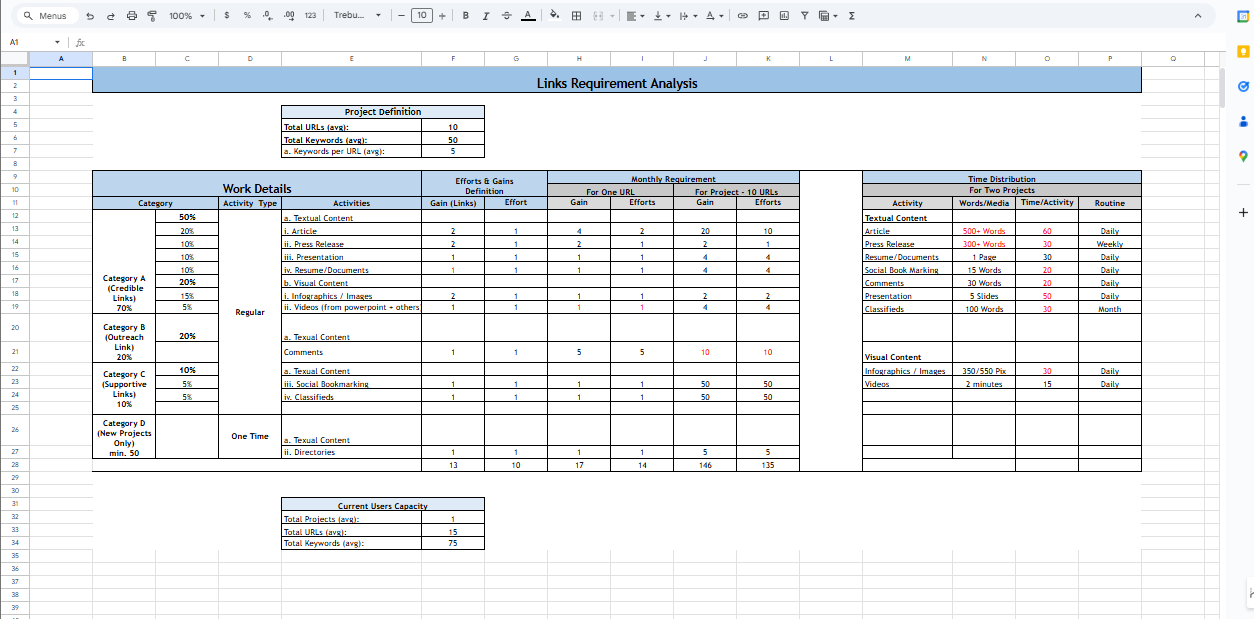
Task: Select the Links Requirement Analysis title cell
Action: [x=616, y=84]
